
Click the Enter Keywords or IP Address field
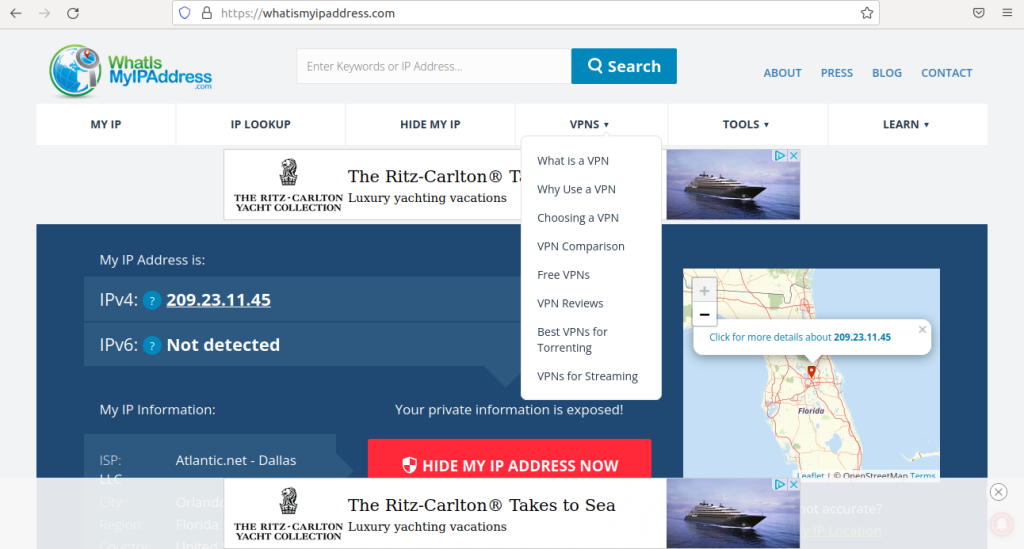tap(434, 66)
